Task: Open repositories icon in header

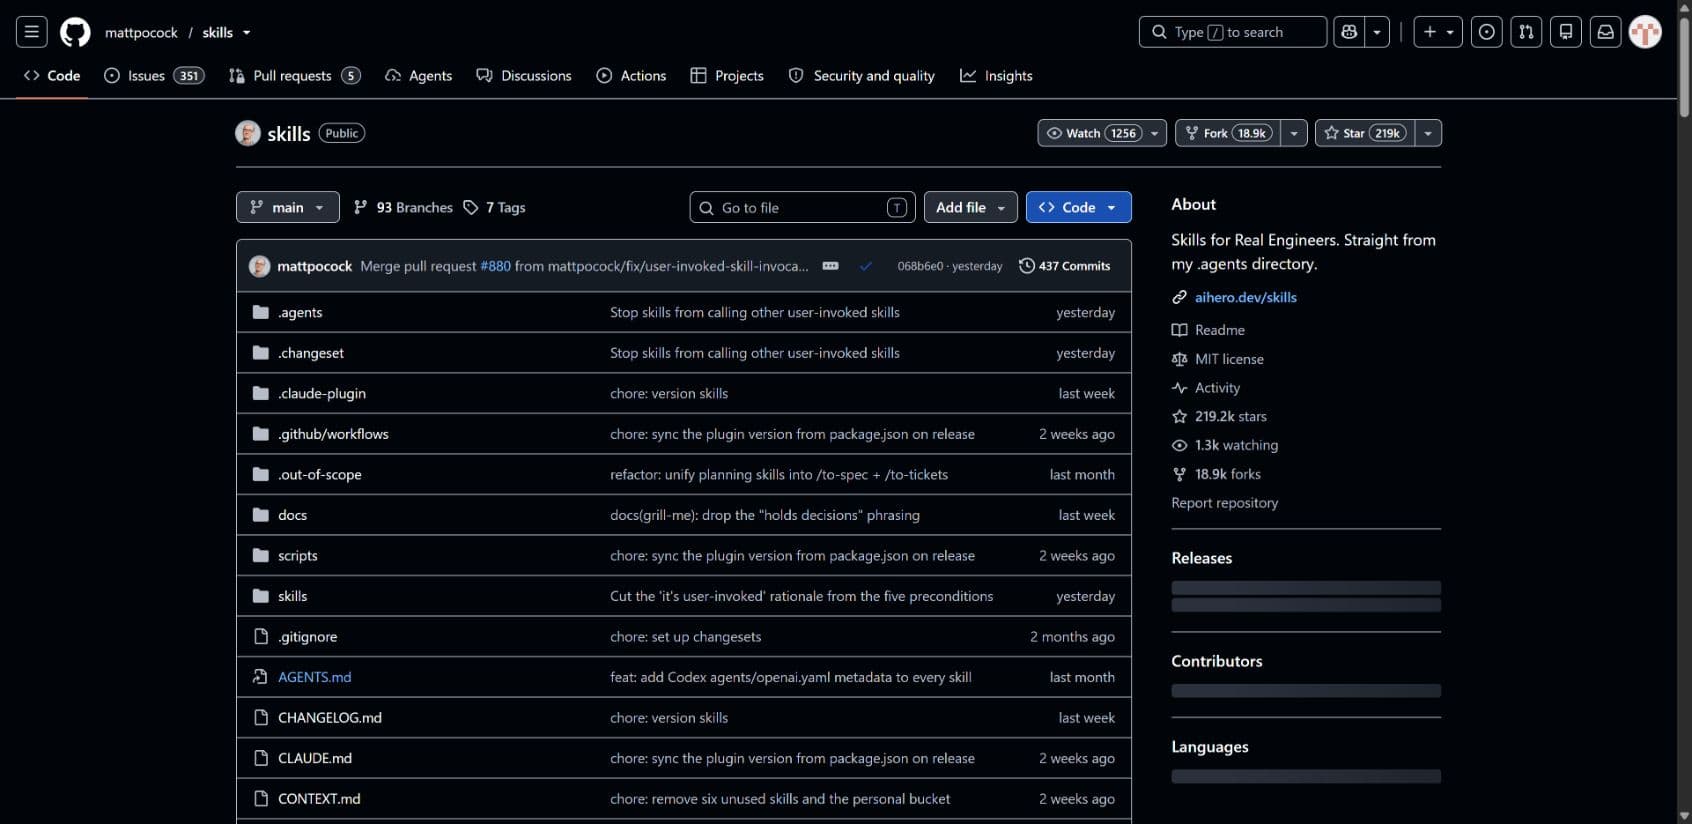Action: pyautogui.click(x=1566, y=32)
